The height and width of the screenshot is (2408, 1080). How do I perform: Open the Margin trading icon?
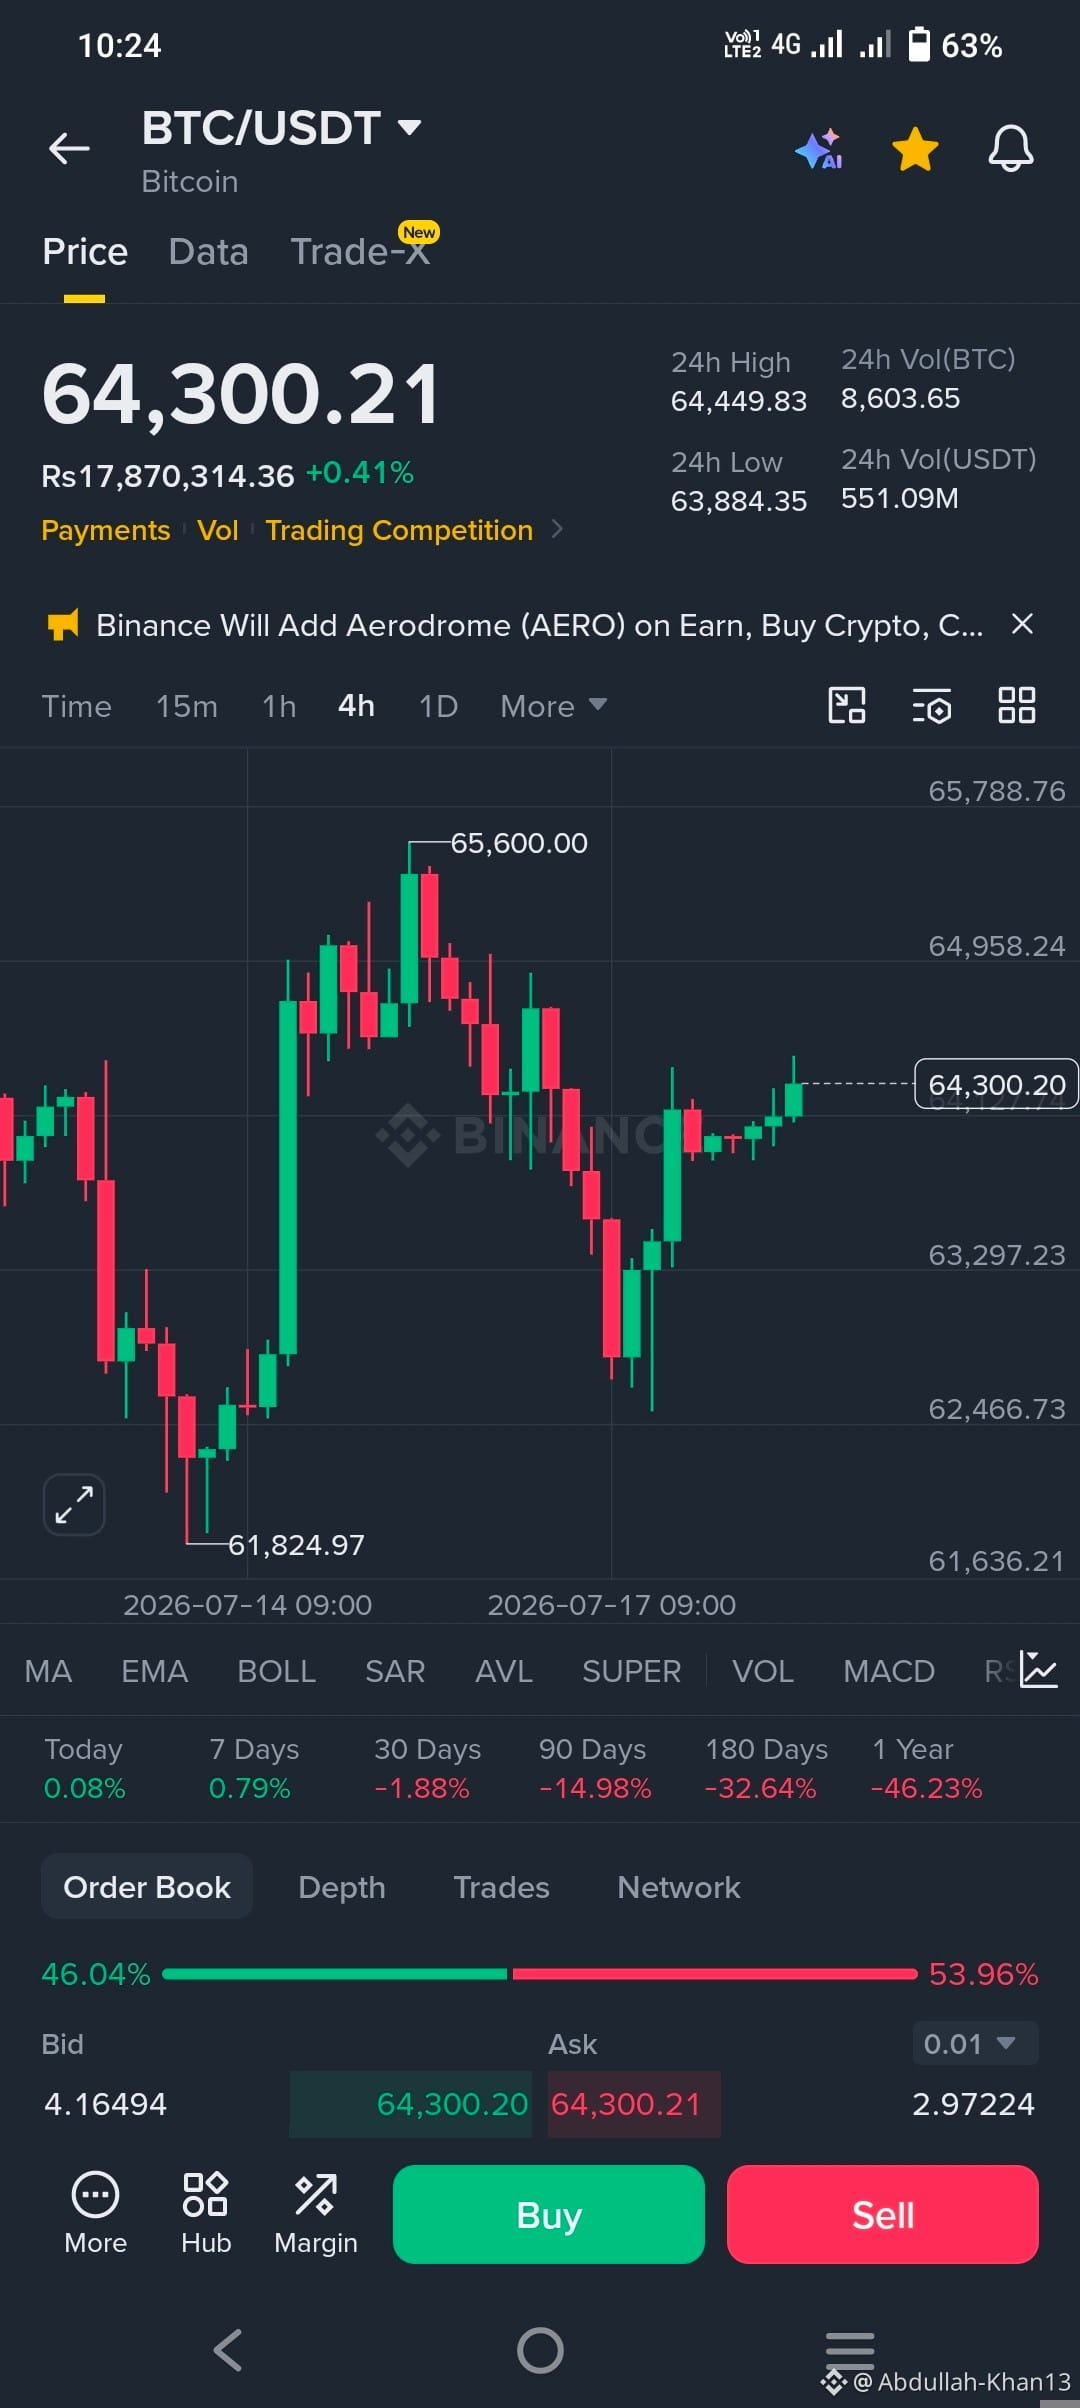coord(316,2213)
